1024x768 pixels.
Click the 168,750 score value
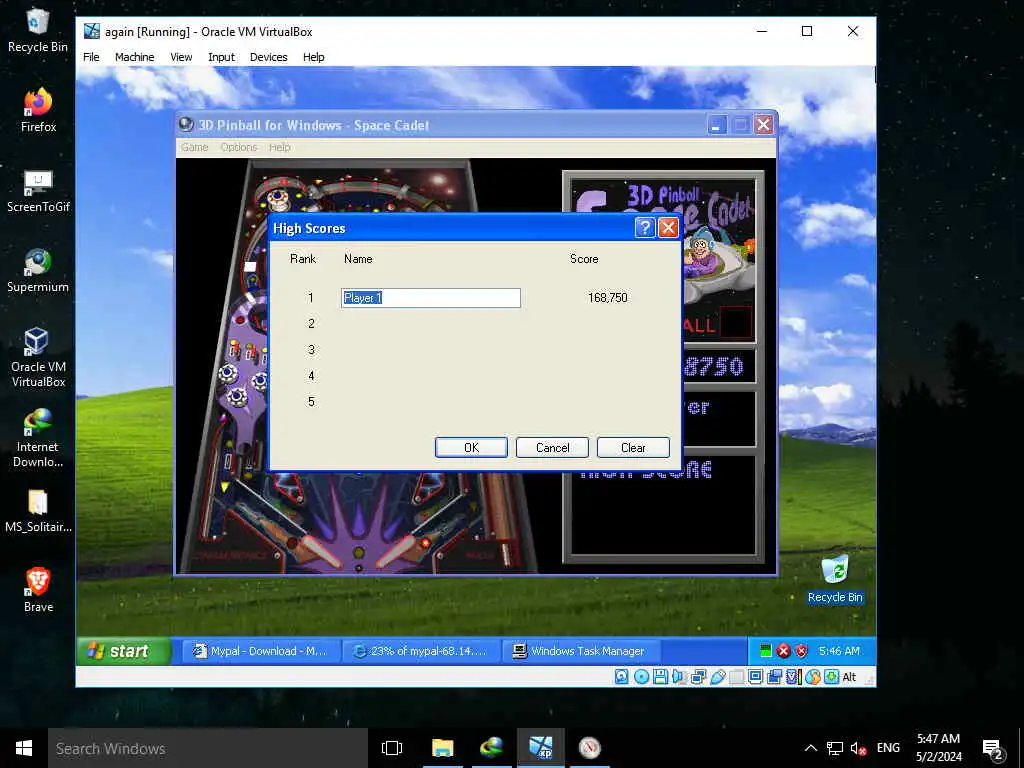click(607, 298)
